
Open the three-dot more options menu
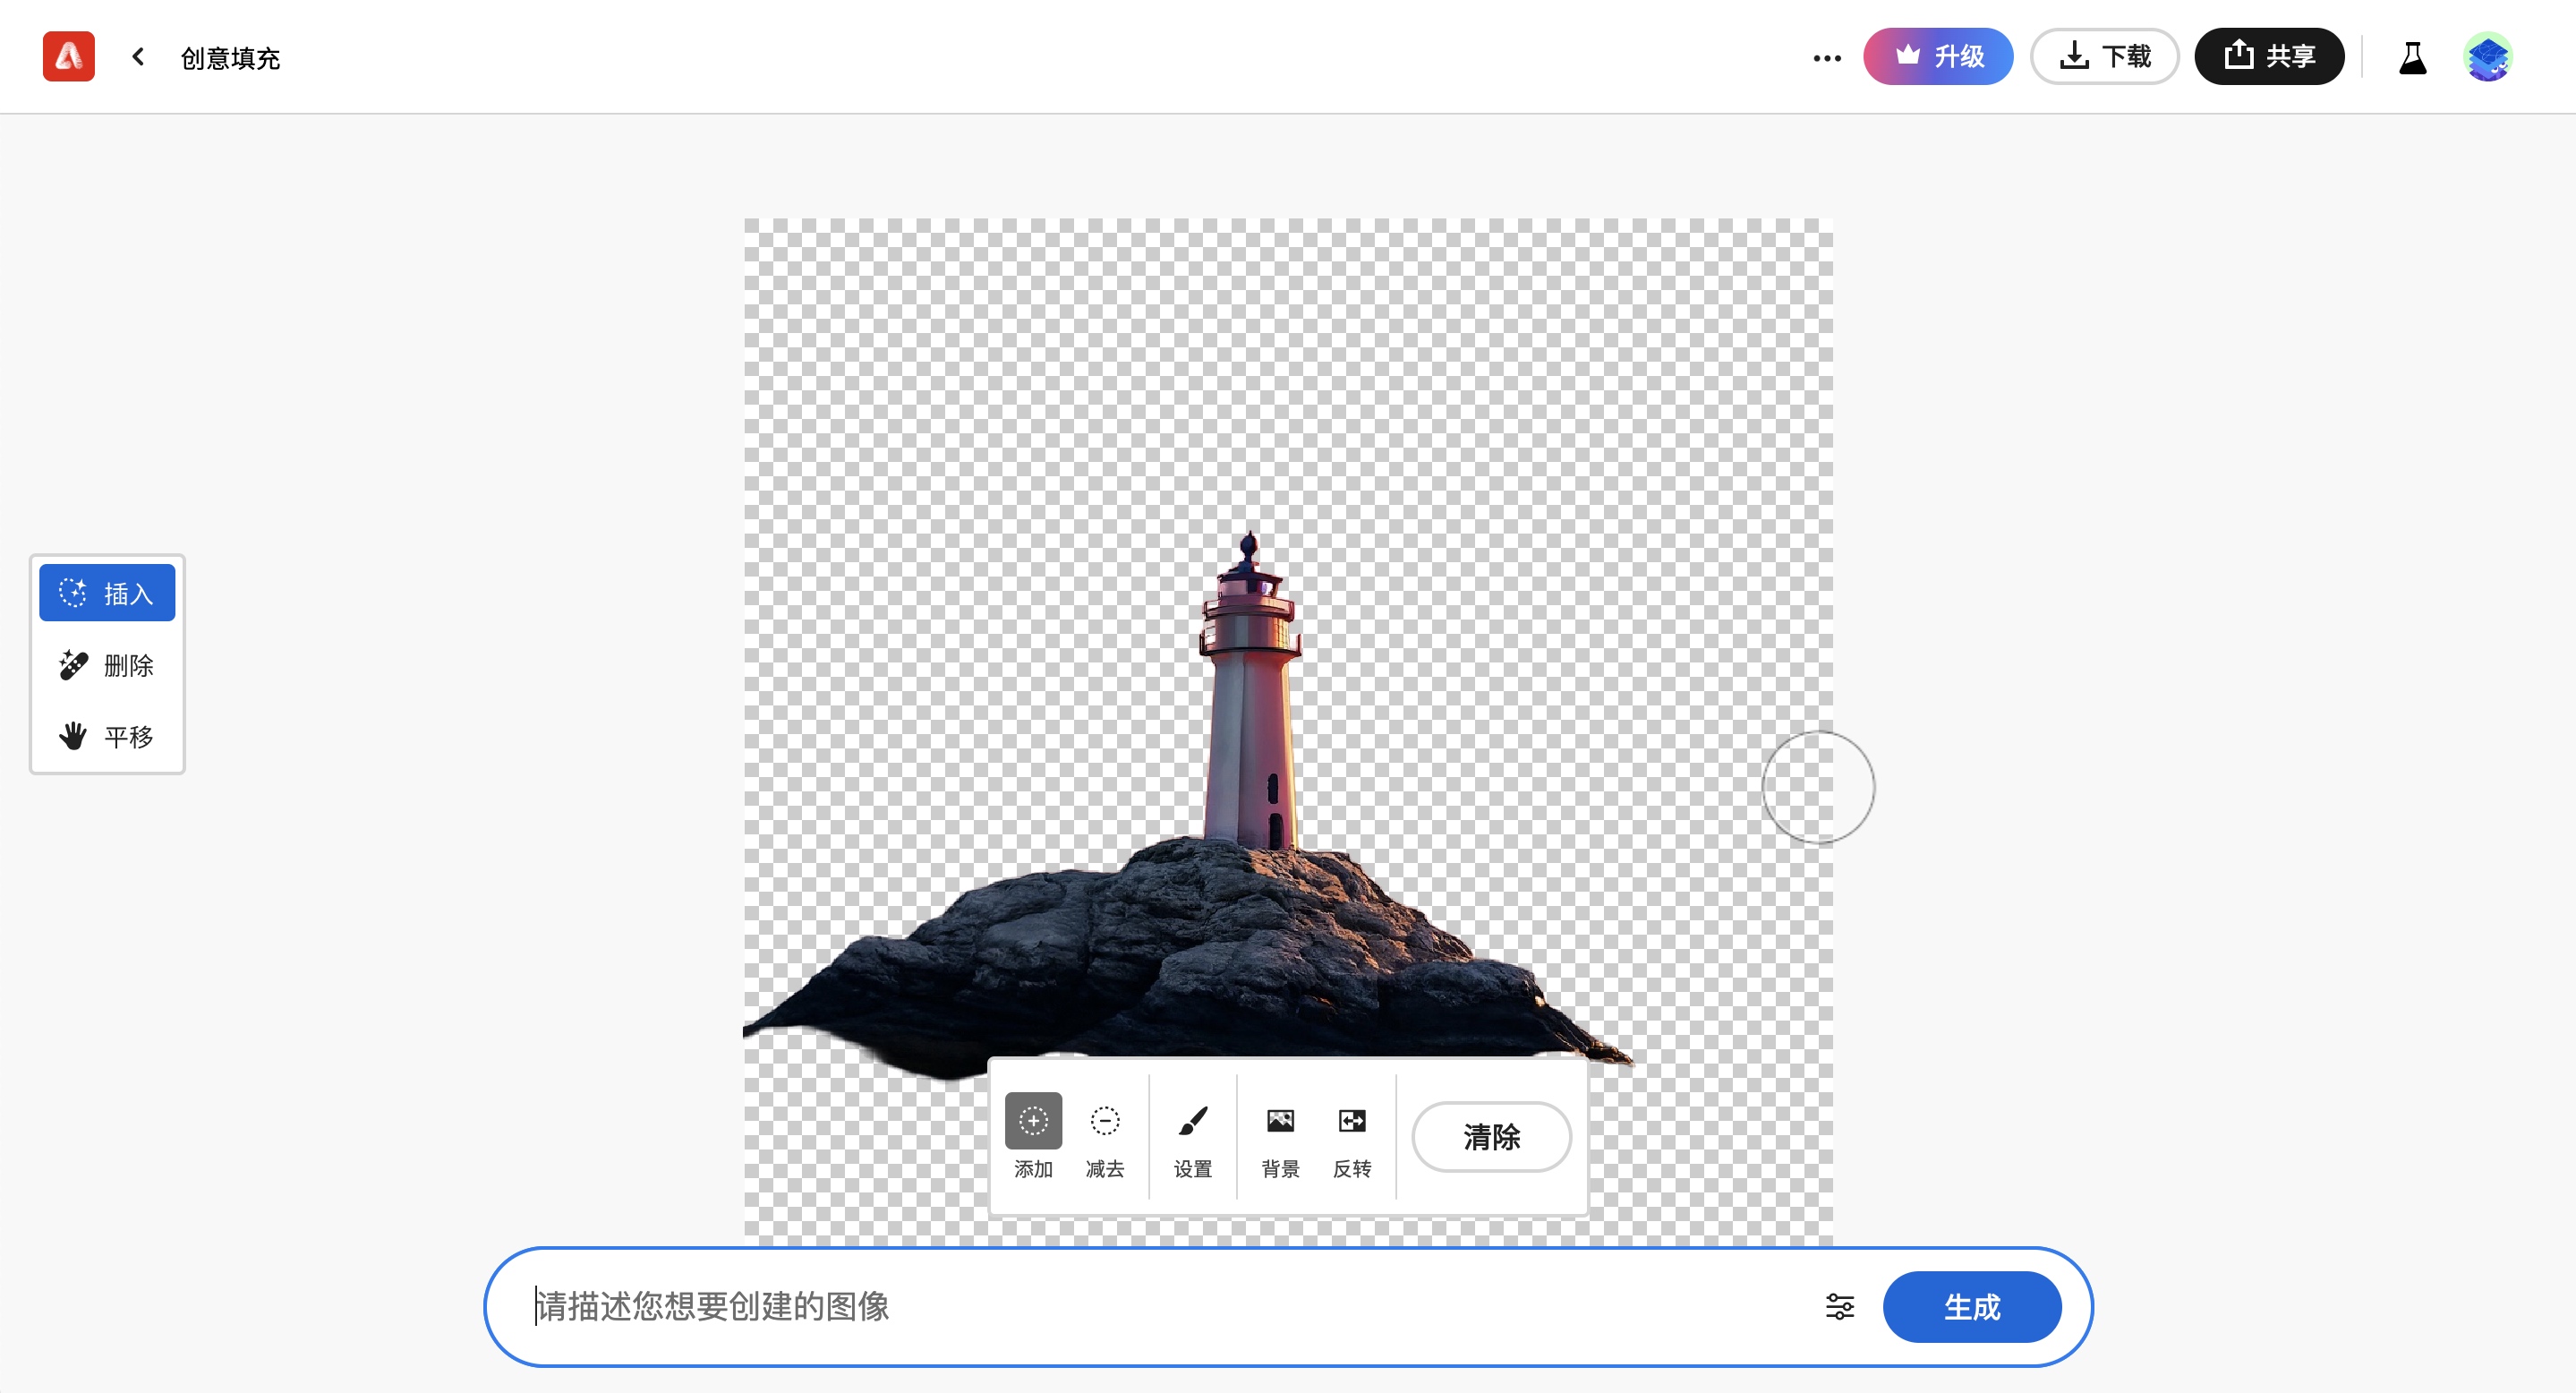pyautogui.click(x=1826, y=58)
